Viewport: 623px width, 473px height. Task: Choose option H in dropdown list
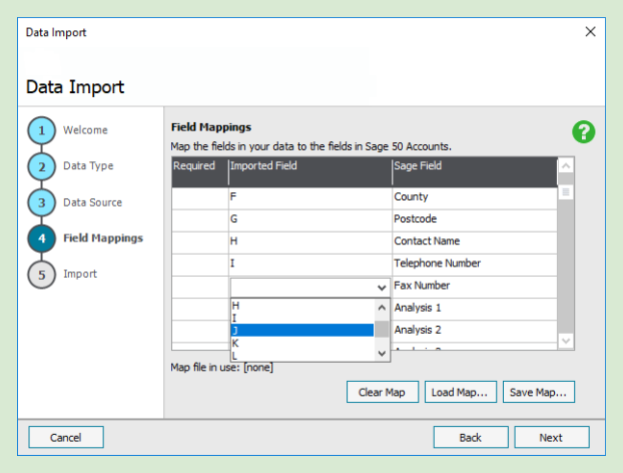(x=300, y=305)
